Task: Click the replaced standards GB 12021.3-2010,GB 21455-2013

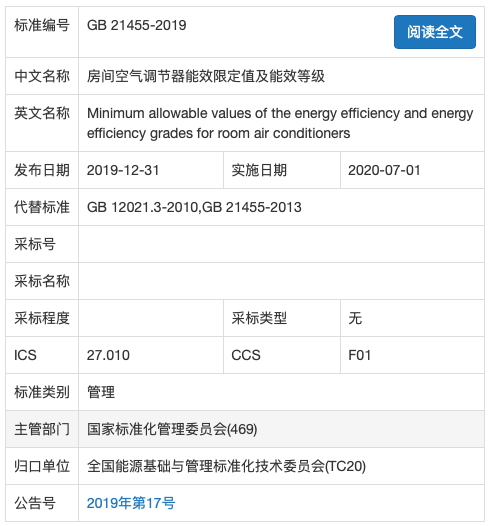Action: 194,207
